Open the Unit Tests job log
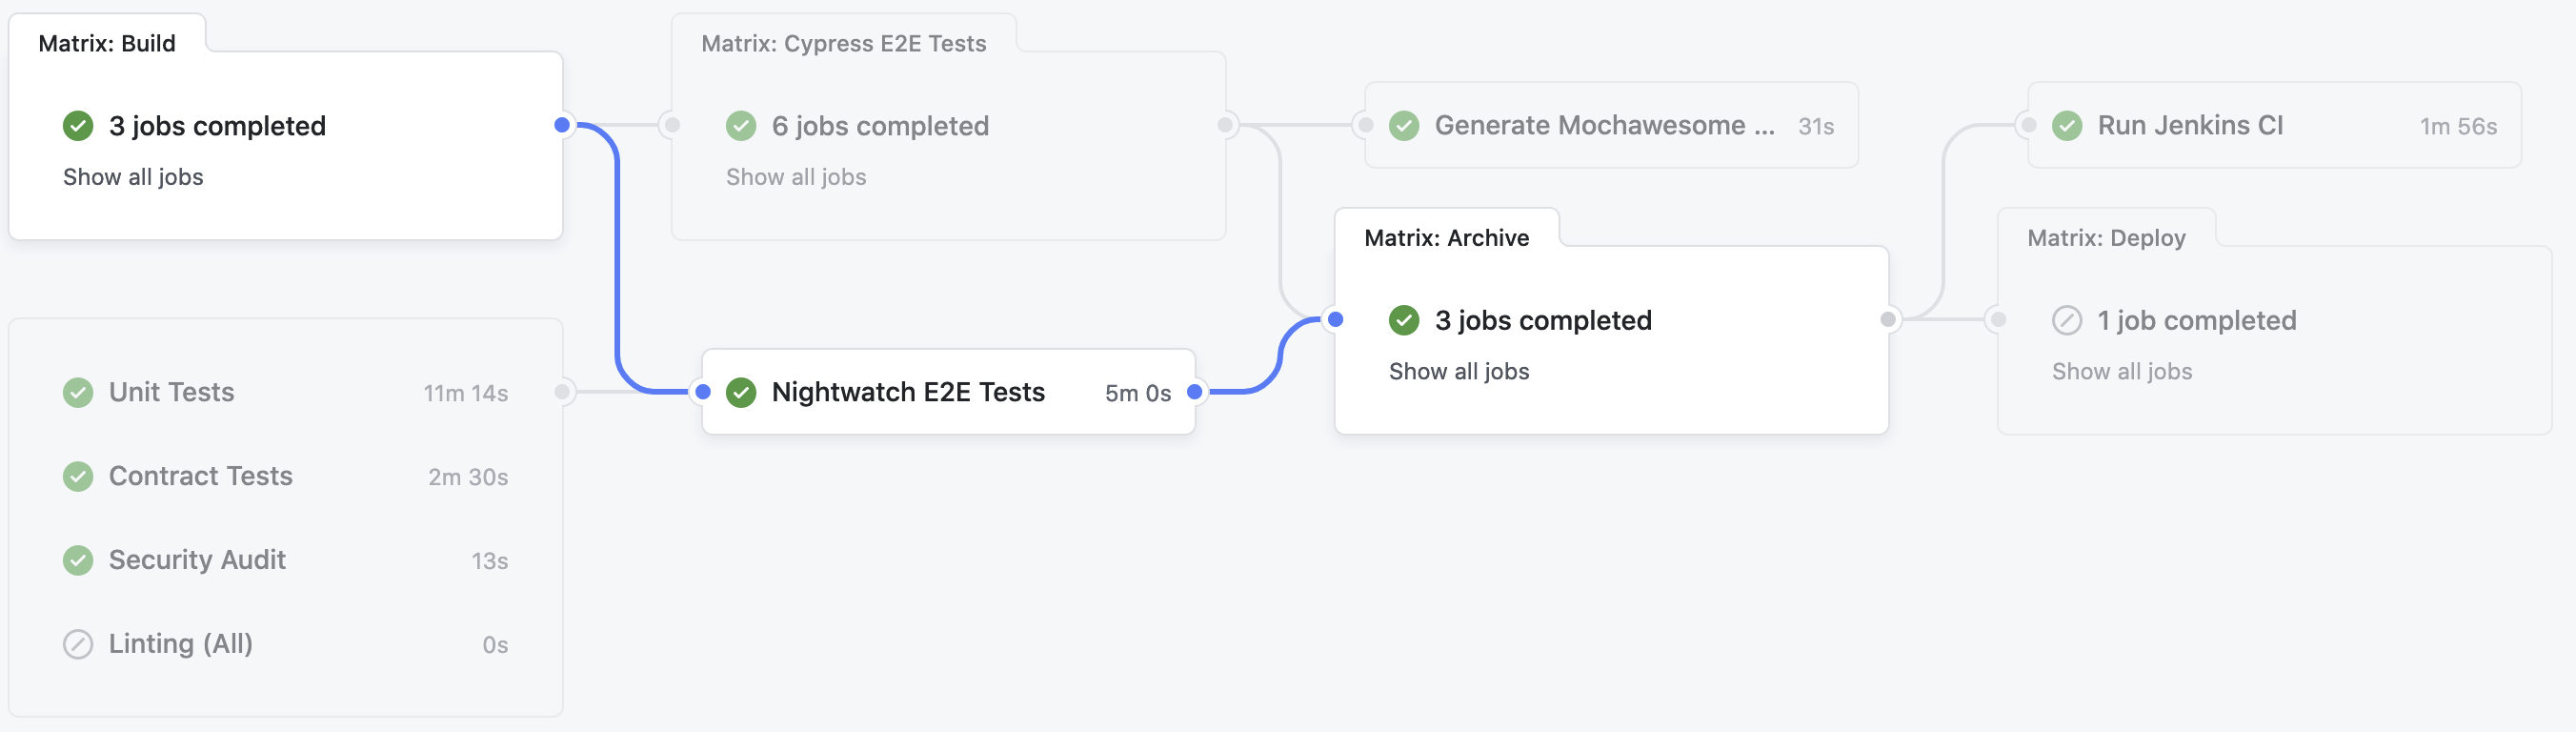Screen dimensions: 2576x732 tap(172, 392)
